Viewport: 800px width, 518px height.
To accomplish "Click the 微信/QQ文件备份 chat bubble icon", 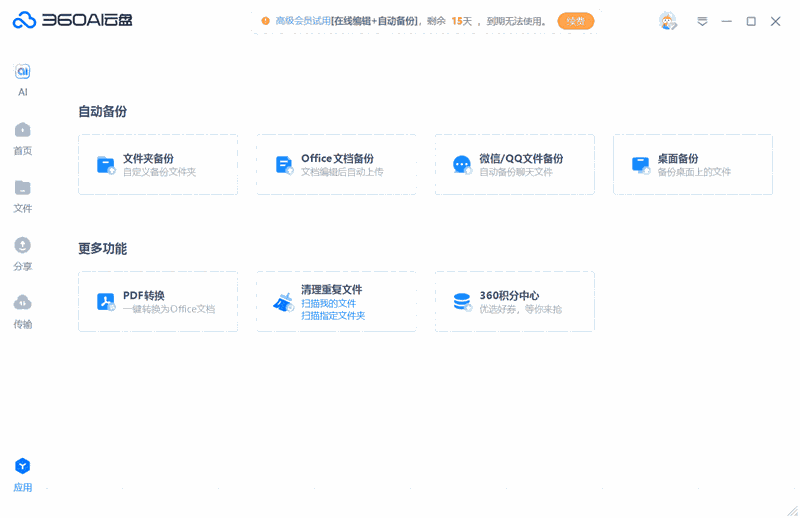I will pyautogui.click(x=462, y=165).
